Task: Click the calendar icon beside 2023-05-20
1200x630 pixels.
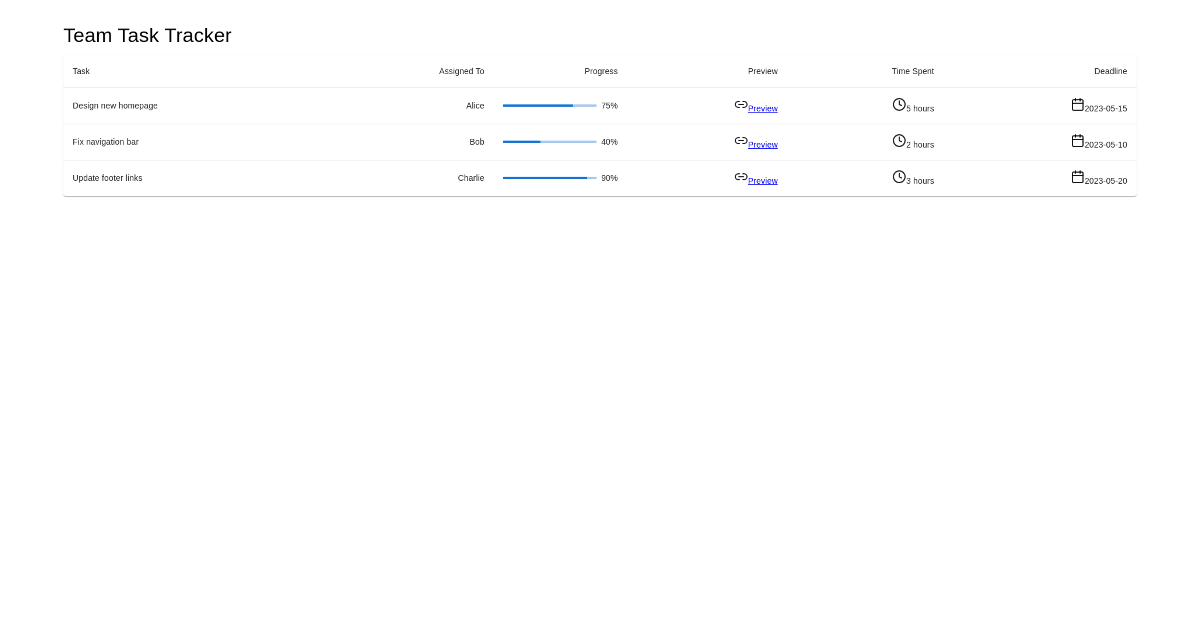Action: (1077, 175)
